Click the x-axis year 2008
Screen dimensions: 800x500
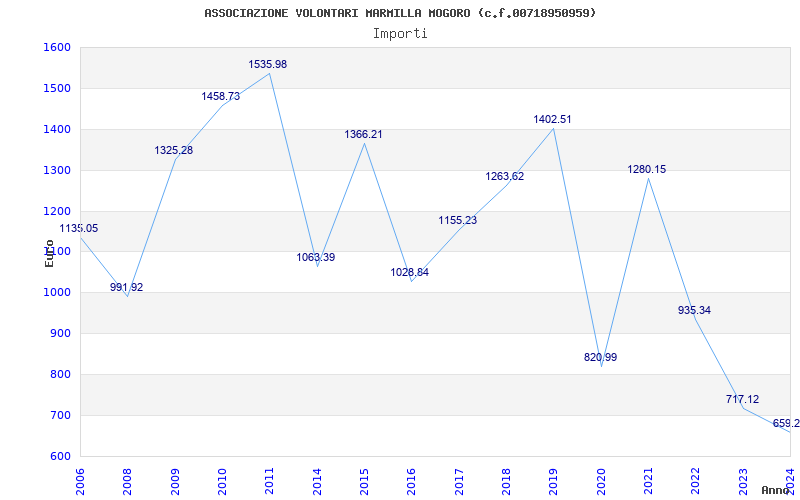(x=128, y=482)
